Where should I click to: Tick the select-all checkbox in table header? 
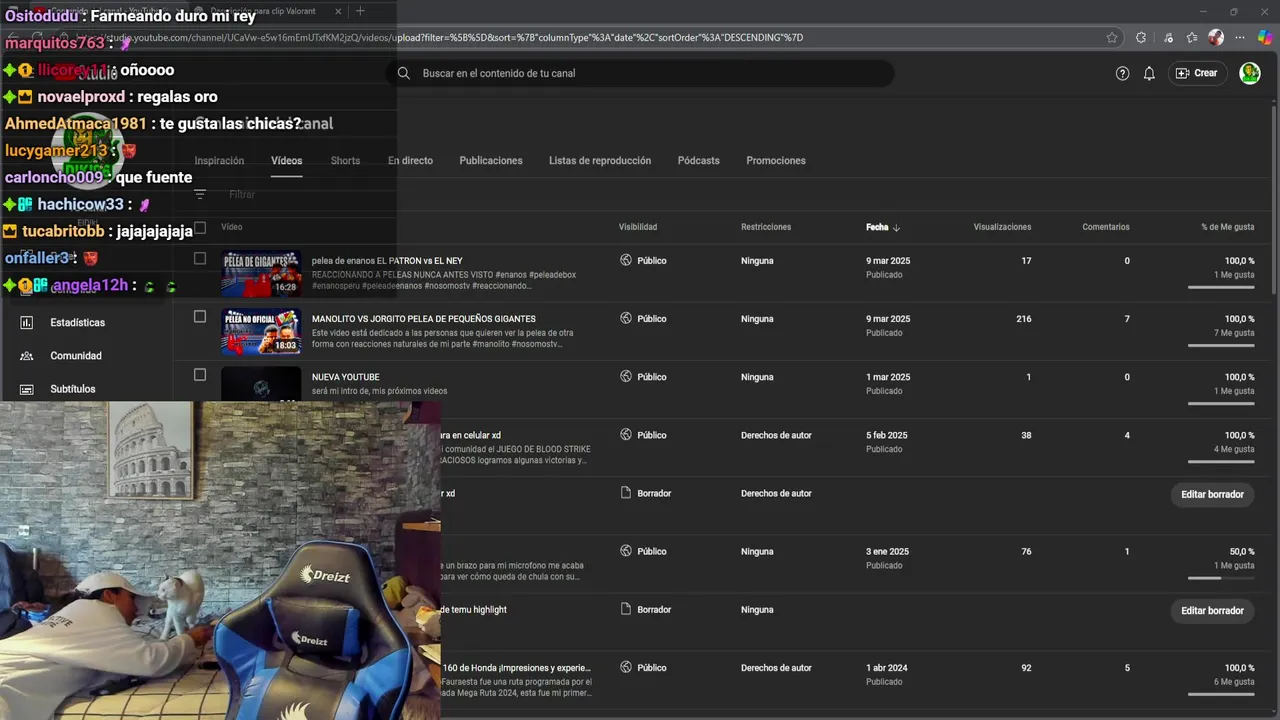pos(200,227)
